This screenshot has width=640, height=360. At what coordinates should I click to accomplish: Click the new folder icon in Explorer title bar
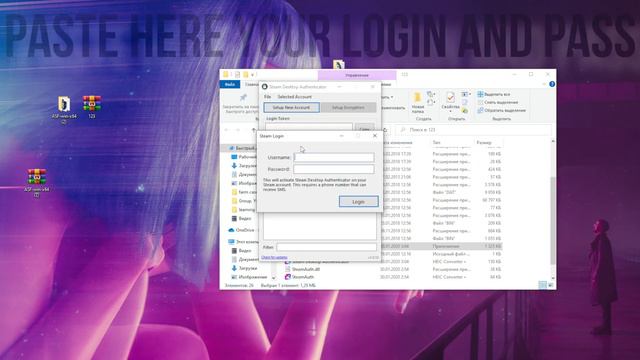point(245,75)
